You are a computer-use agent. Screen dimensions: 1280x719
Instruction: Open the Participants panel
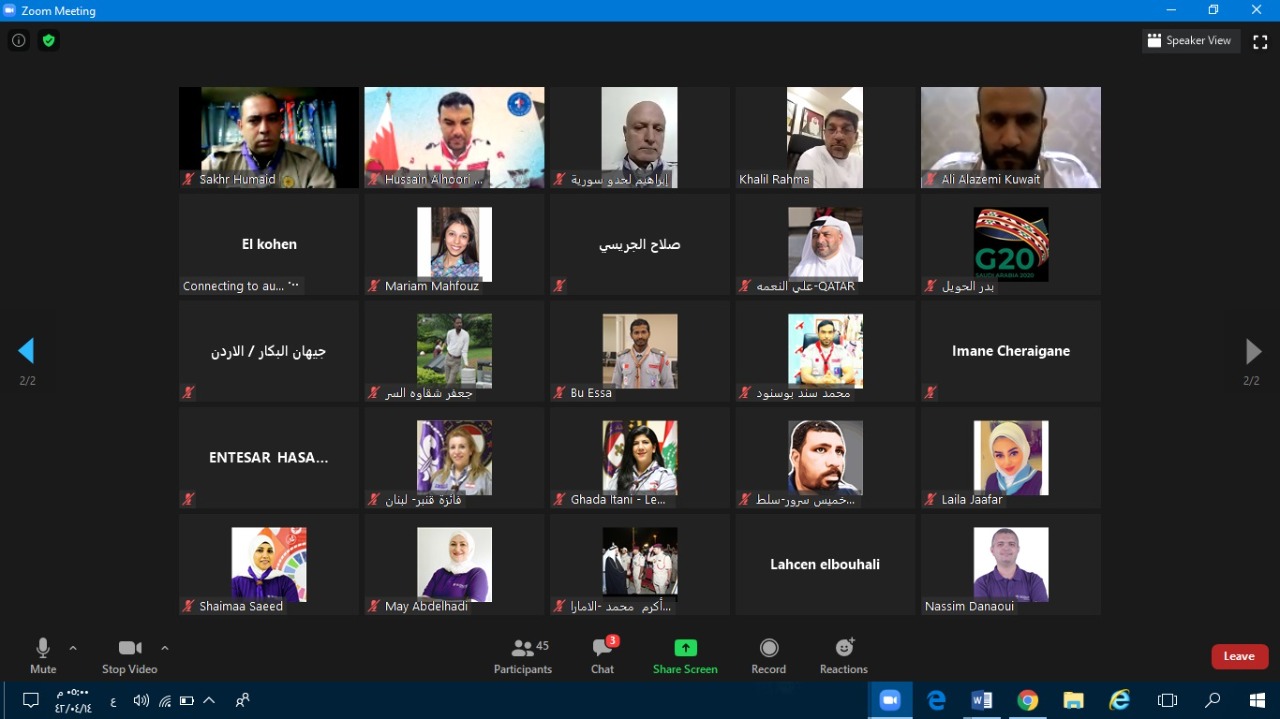coord(522,656)
